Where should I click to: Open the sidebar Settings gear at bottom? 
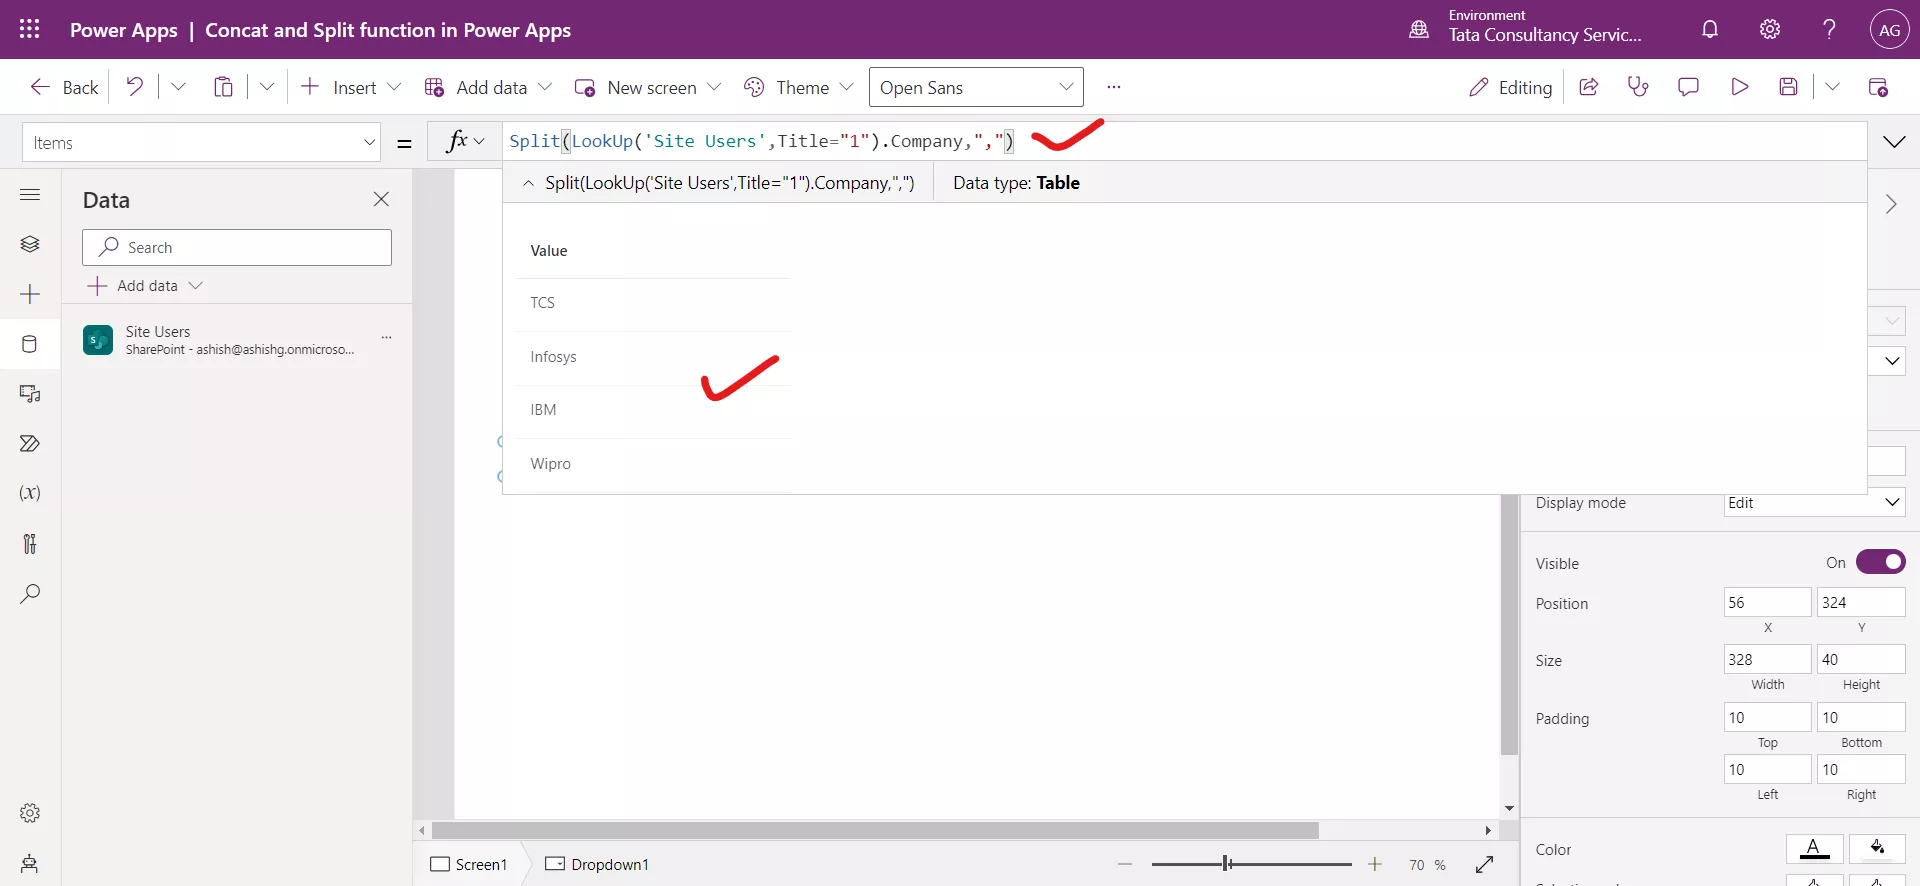tap(30, 813)
